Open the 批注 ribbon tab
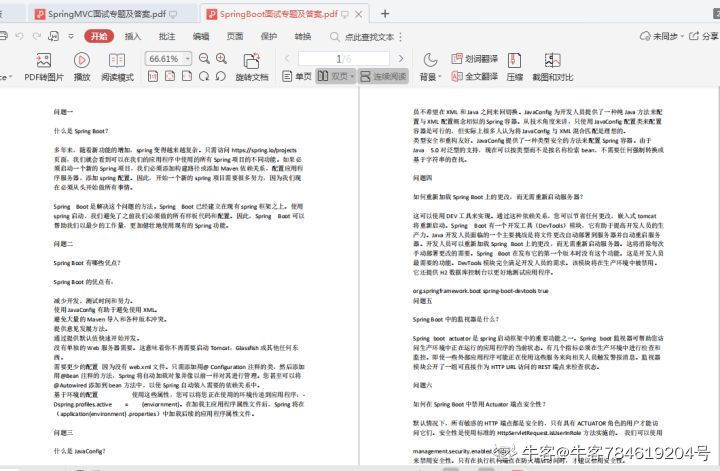 167,36
